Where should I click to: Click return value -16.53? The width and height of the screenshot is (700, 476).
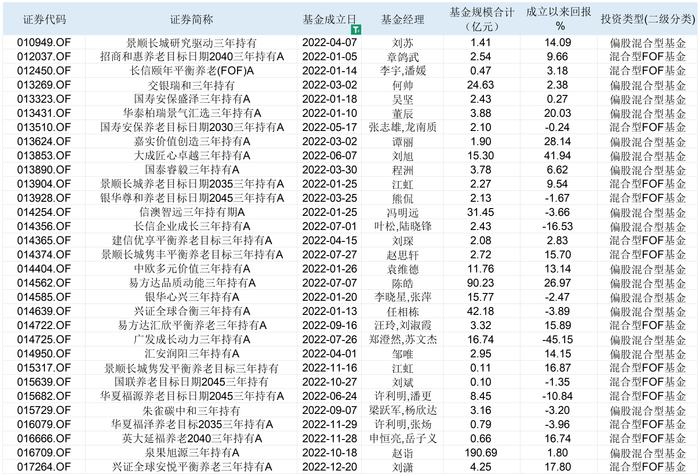[x=558, y=226]
